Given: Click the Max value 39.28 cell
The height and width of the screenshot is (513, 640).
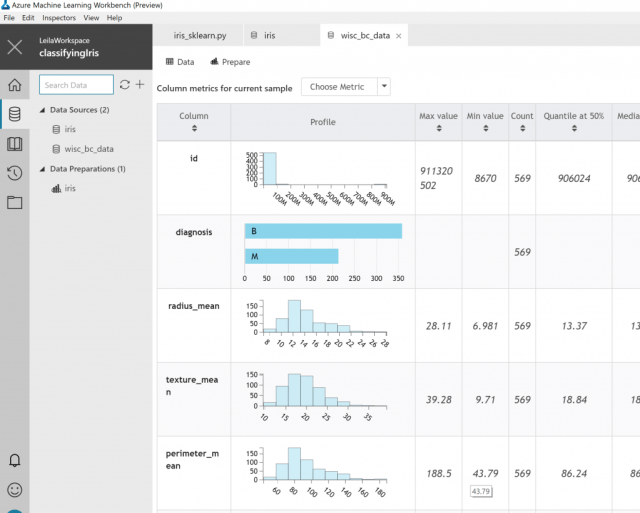Looking at the screenshot, I should (439, 400).
